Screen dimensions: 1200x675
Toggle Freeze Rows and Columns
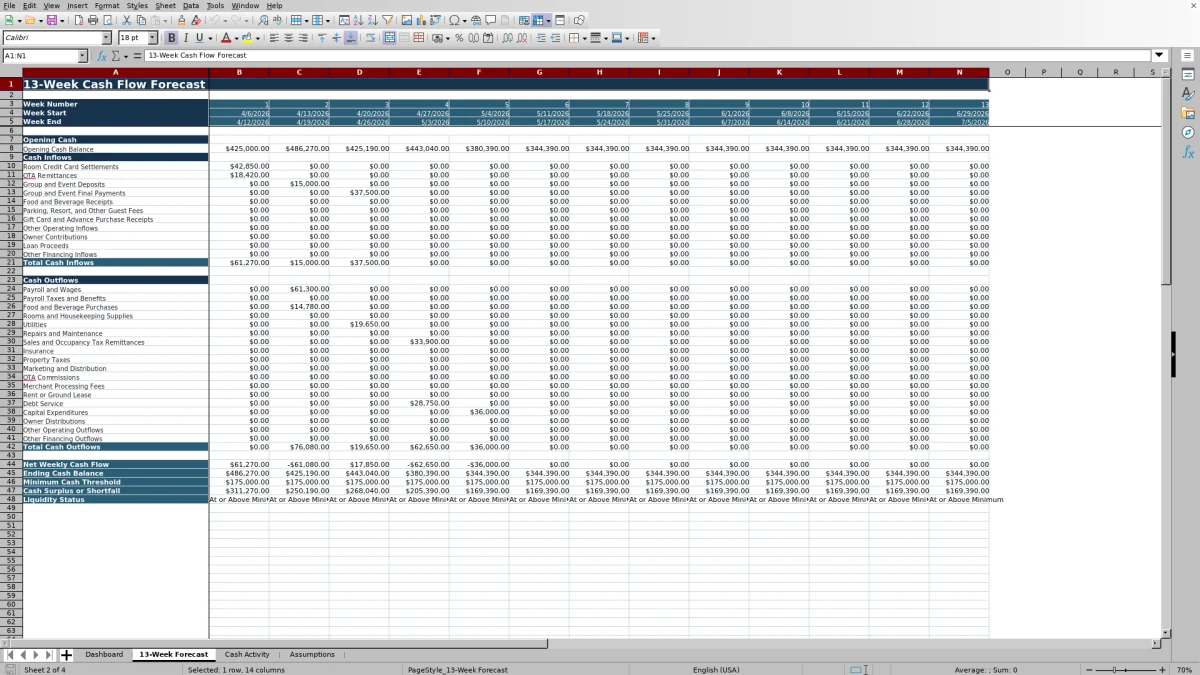538,20
